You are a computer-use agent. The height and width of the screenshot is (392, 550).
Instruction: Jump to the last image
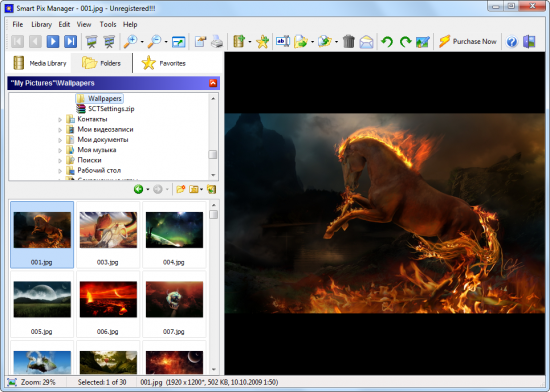click(71, 41)
